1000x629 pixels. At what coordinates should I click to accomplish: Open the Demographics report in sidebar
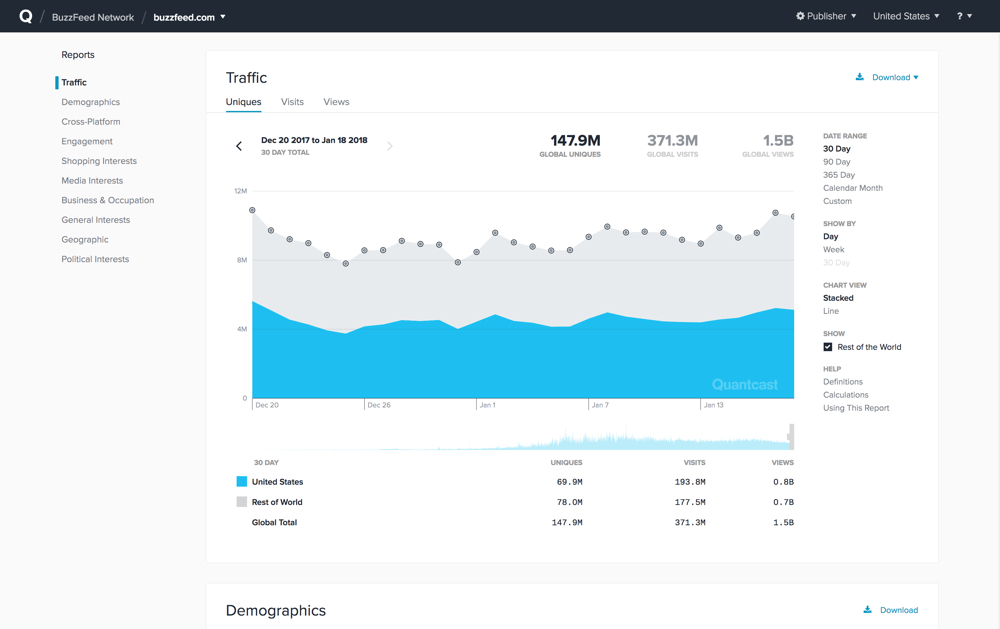91,102
